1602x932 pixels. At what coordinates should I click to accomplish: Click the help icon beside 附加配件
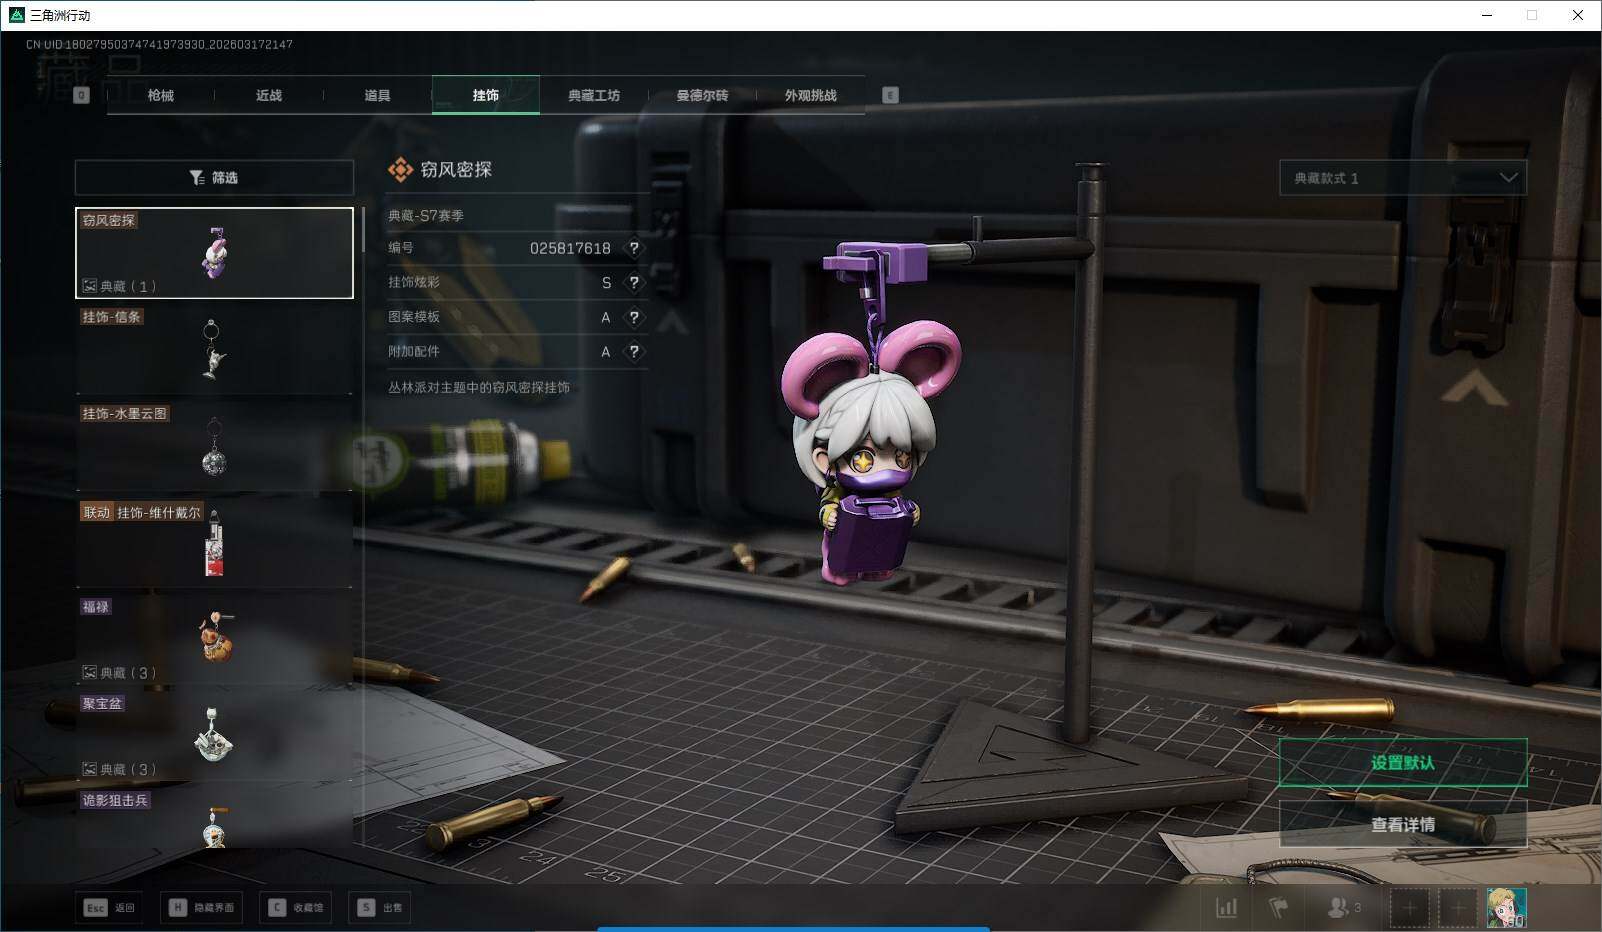coord(633,352)
